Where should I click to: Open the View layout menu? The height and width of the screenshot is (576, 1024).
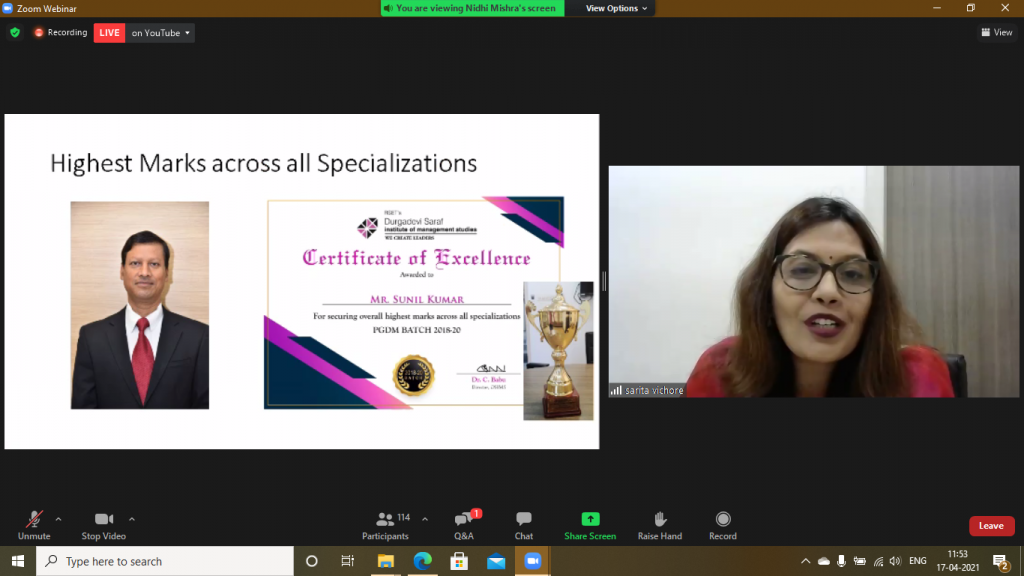997,32
